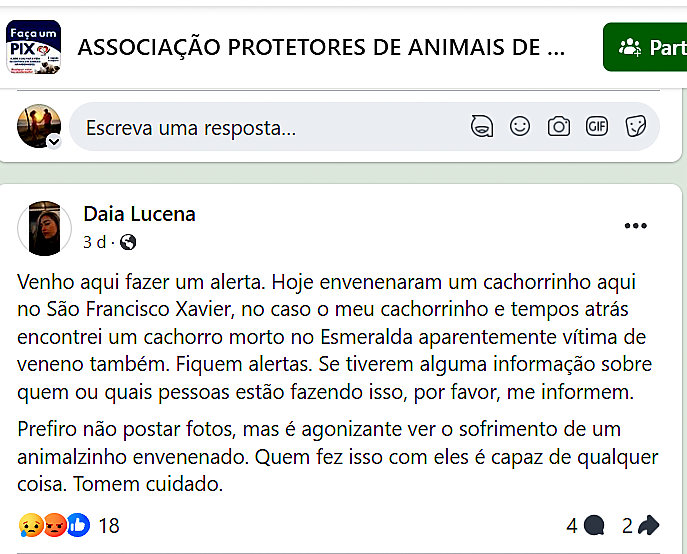The image size is (687, 554).
Task: Click the blue like reaction icon
Action: pyautogui.click(x=77, y=524)
